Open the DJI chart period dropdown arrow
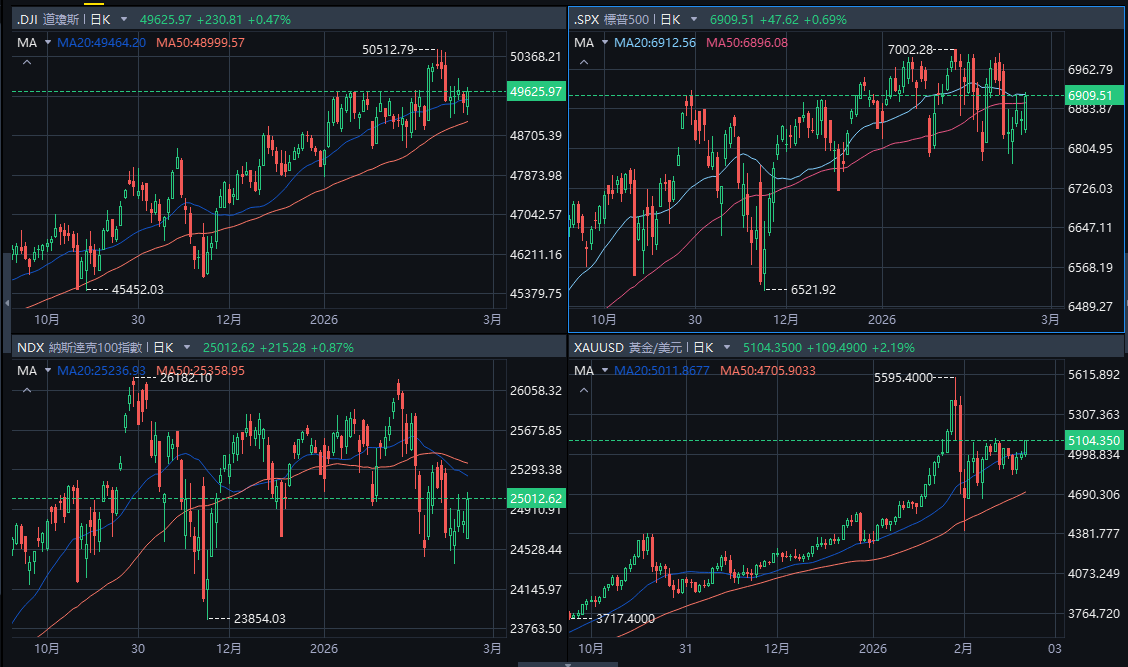 (123, 19)
